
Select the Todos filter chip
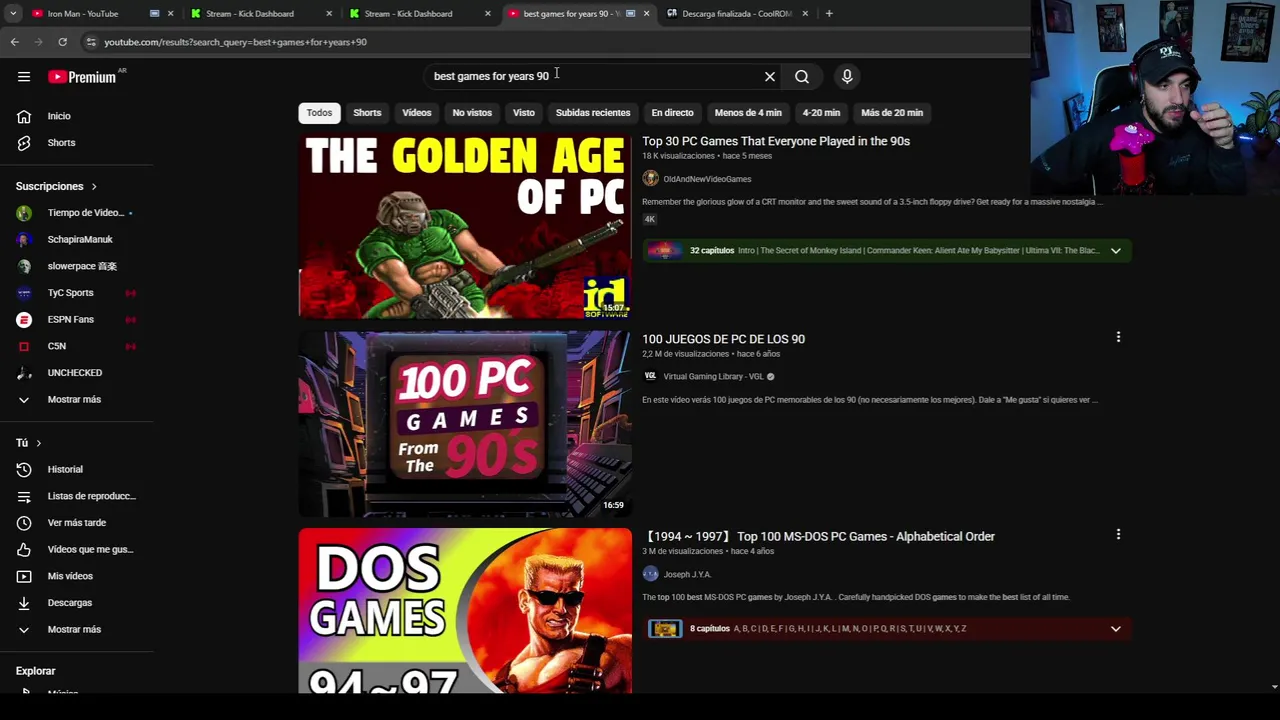click(x=319, y=113)
